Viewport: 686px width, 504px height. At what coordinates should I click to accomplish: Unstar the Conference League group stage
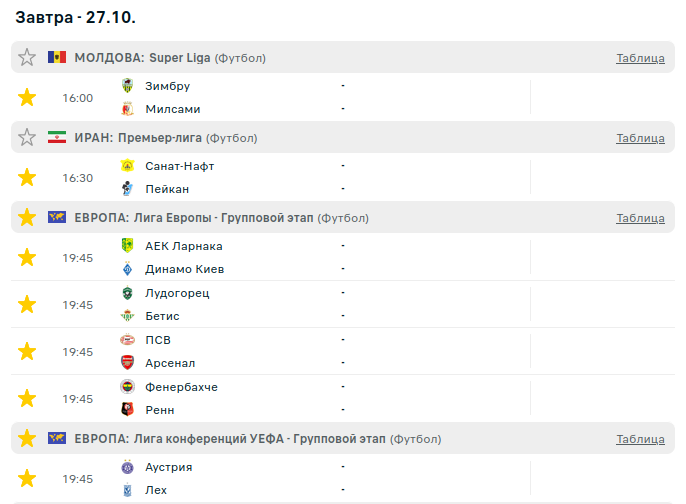pos(27,439)
